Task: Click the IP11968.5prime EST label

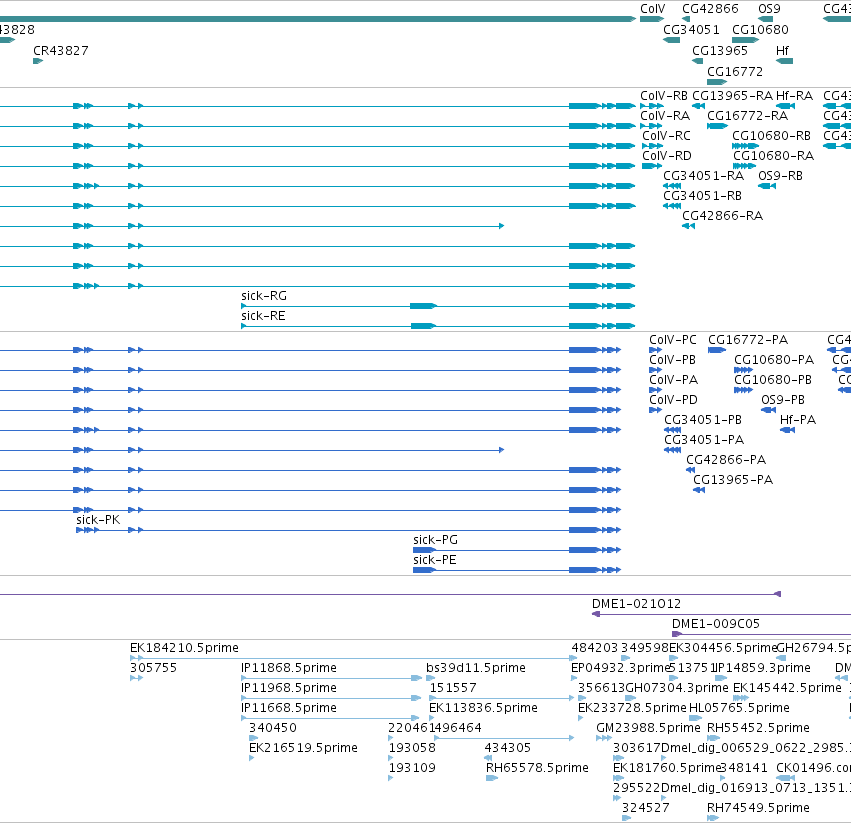Action: [x=289, y=688]
